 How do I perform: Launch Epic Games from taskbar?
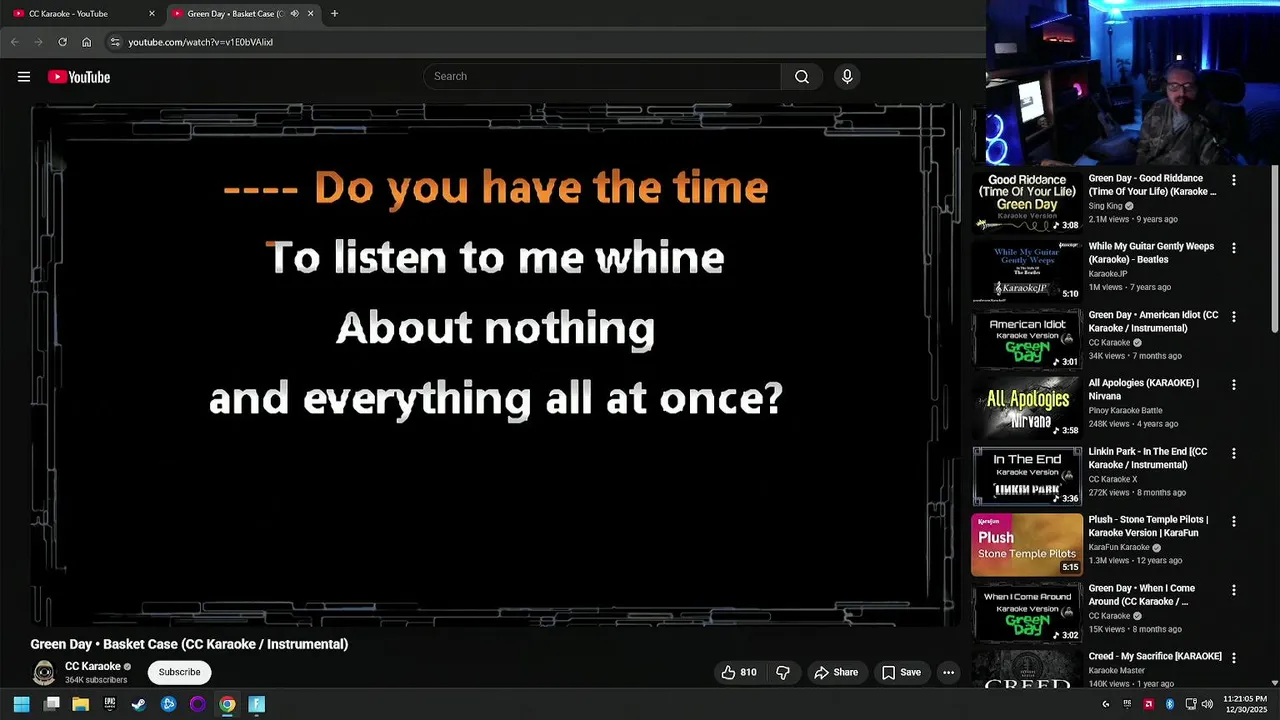click(110, 704)
